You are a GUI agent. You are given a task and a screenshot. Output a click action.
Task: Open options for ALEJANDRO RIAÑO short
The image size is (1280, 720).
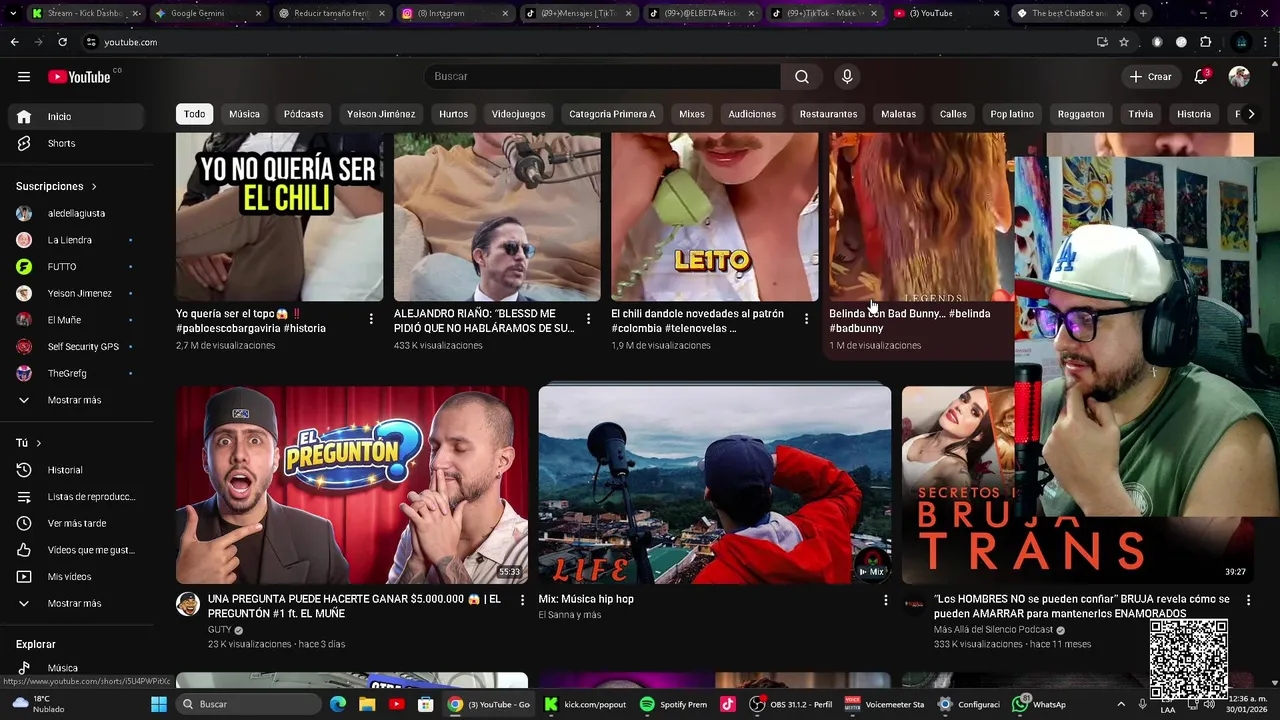pos(588,319)
